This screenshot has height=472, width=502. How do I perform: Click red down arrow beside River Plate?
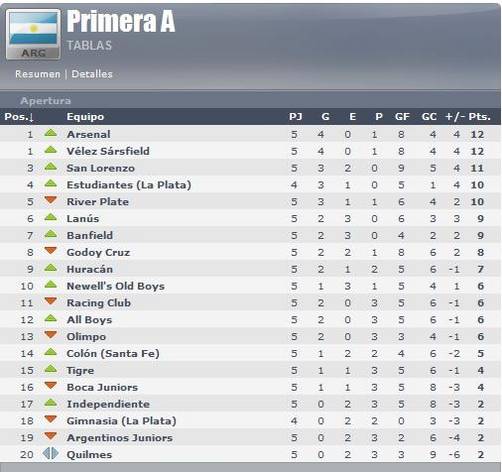point(51,200)
